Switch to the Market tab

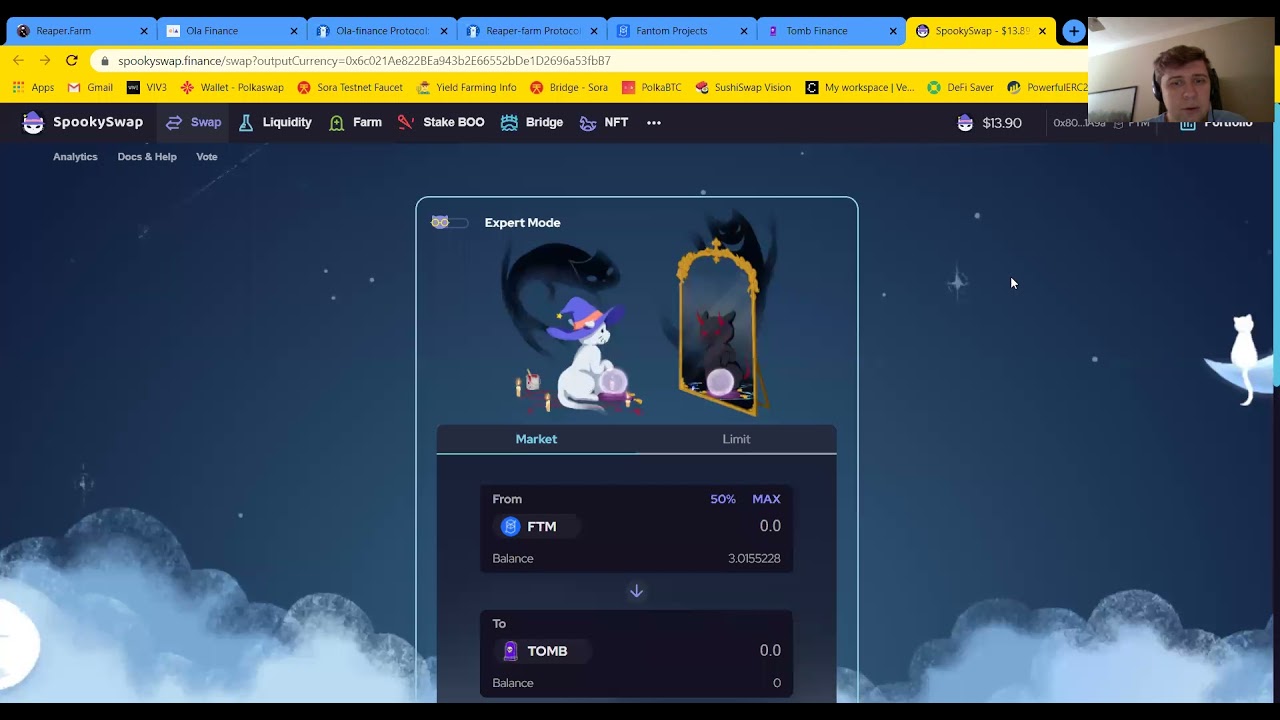pyautogui.click(x=536, y=439)
